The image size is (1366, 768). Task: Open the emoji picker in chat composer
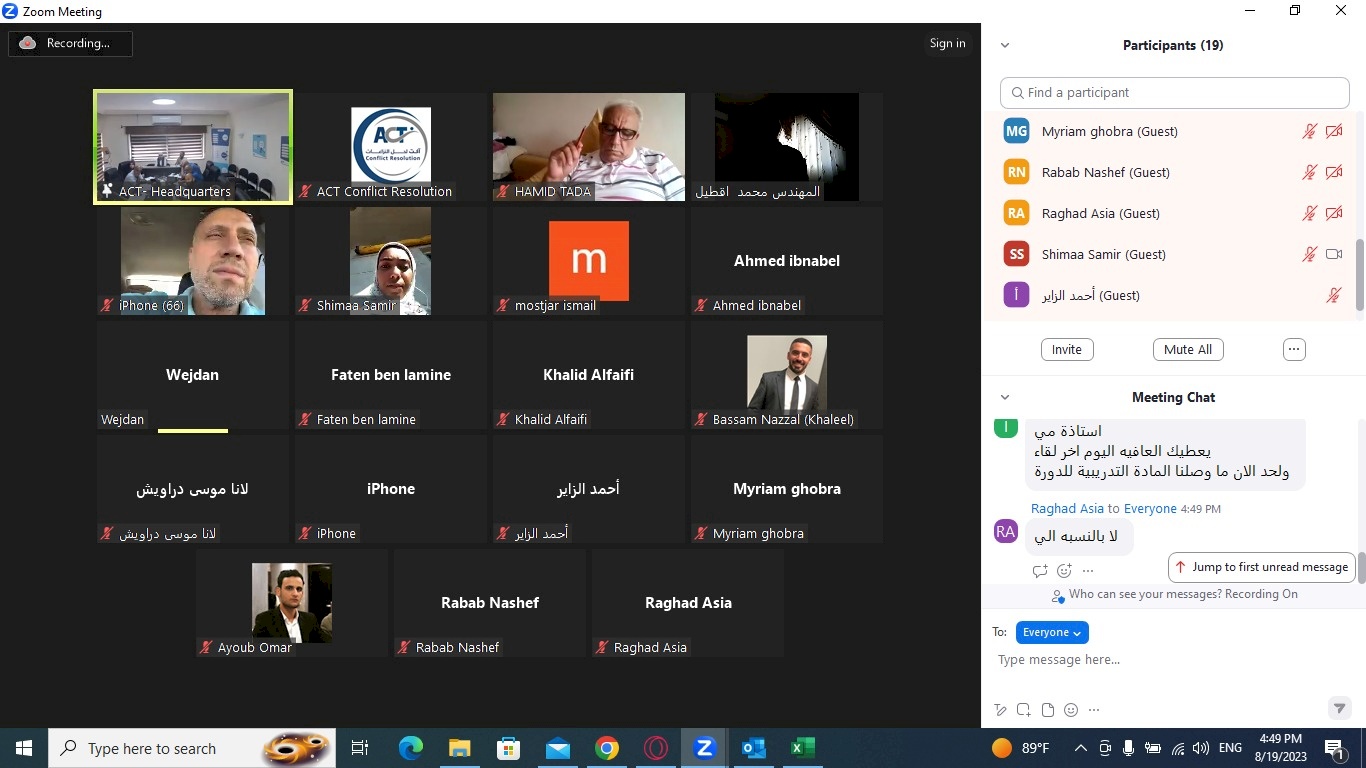click(x=1071, y=710)
